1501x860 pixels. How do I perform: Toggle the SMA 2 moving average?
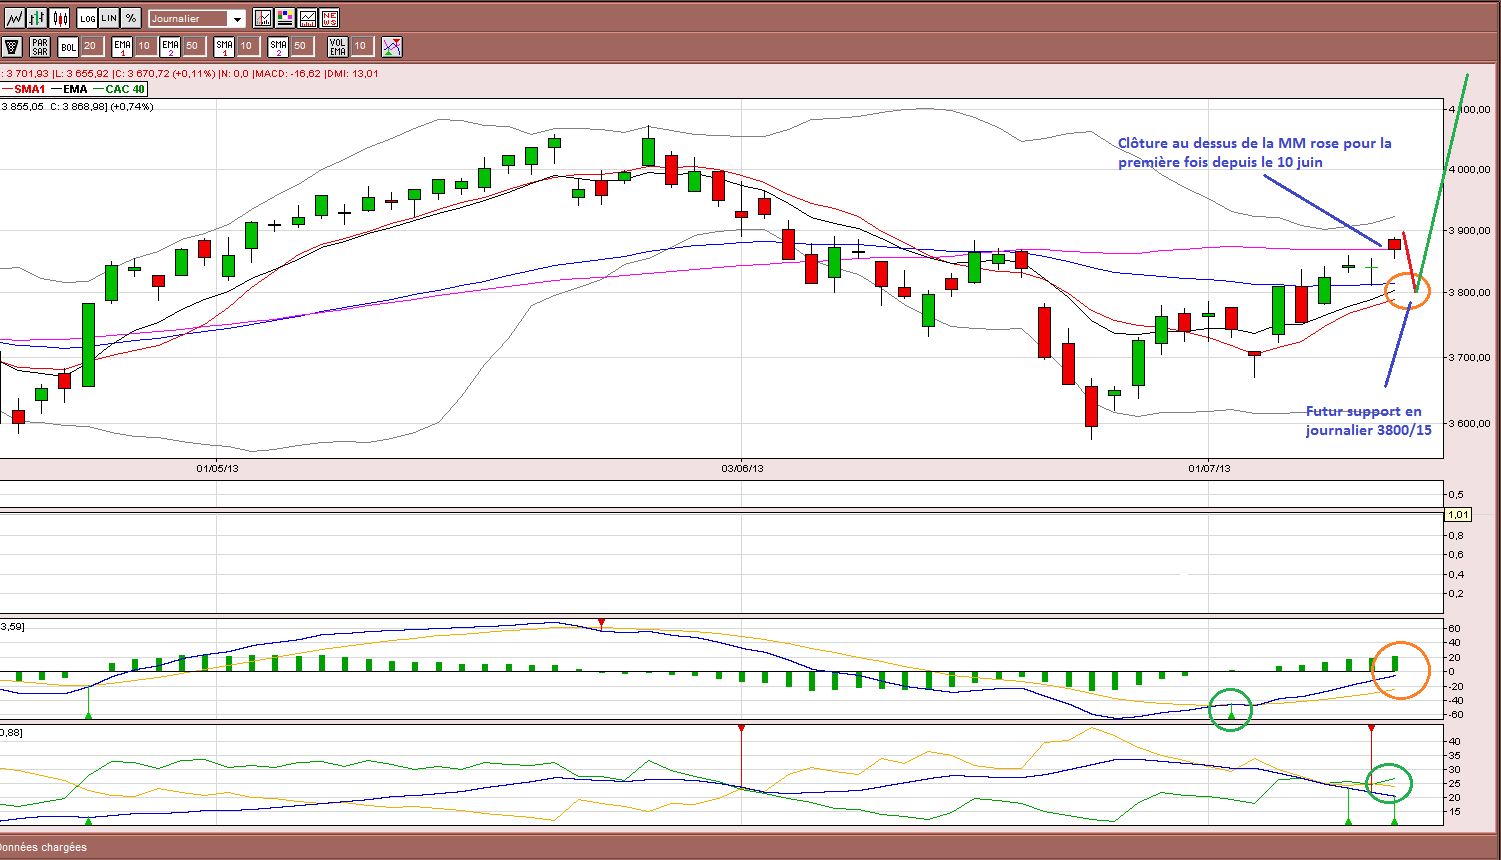[278, 46]
